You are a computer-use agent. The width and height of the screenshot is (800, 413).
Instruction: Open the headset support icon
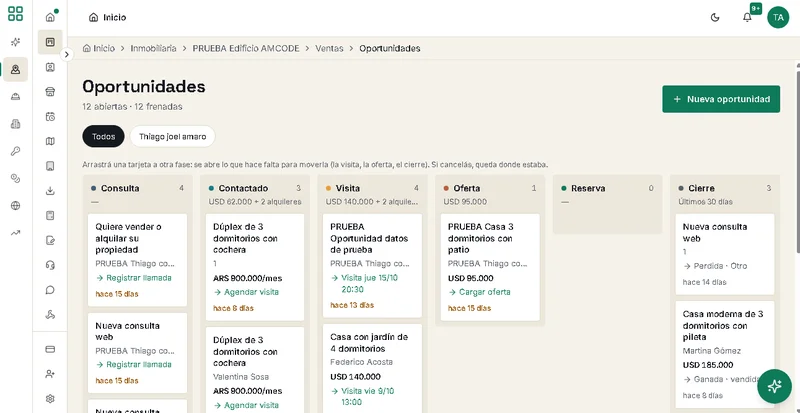pyautogui.click(x=50, y=265)
